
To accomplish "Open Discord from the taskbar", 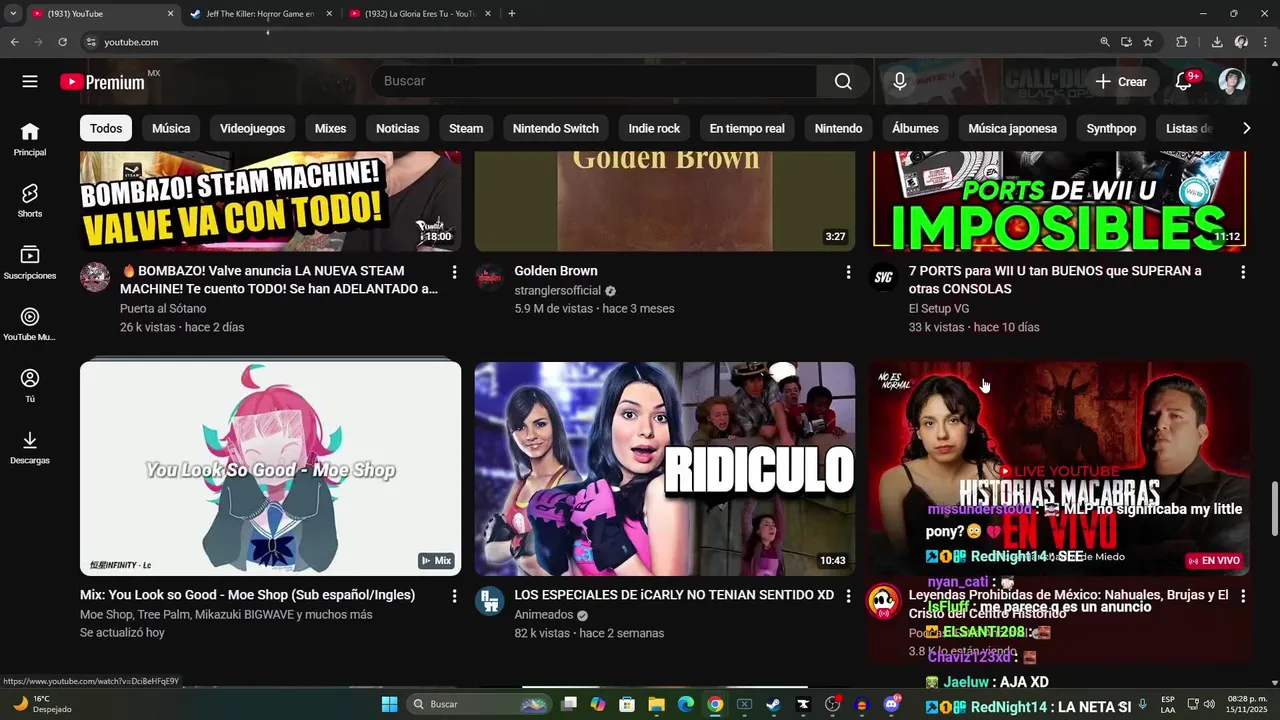I will click(891, 704).
